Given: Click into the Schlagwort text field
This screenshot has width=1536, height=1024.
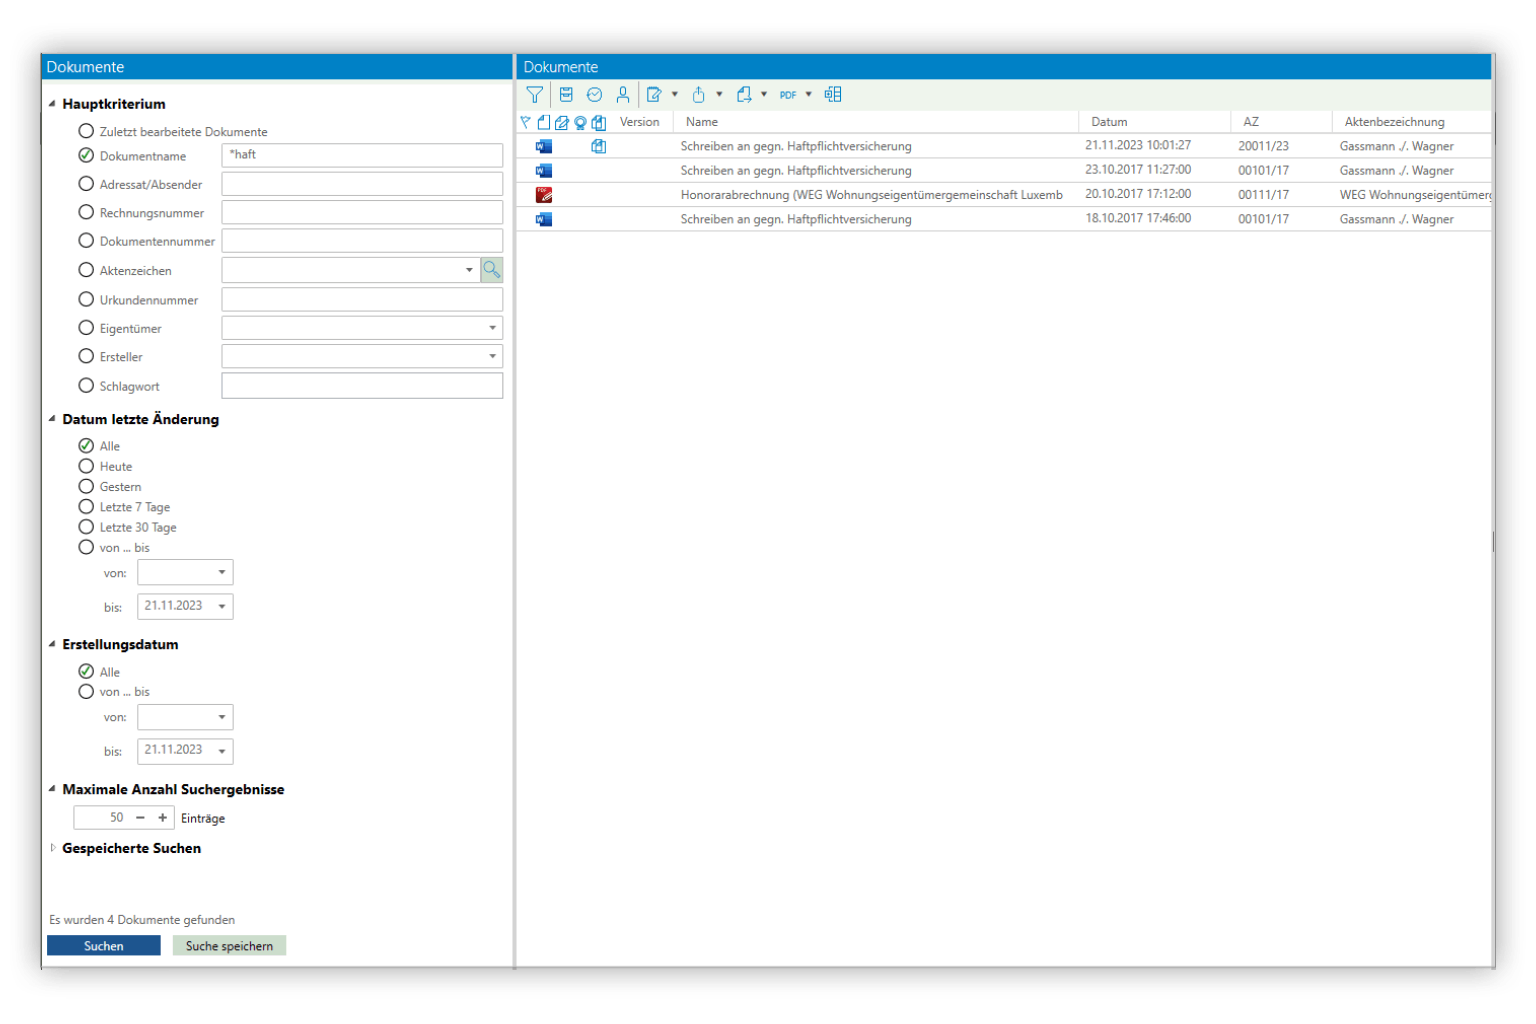Looking at the screenshot, I should tap(362, 386).
